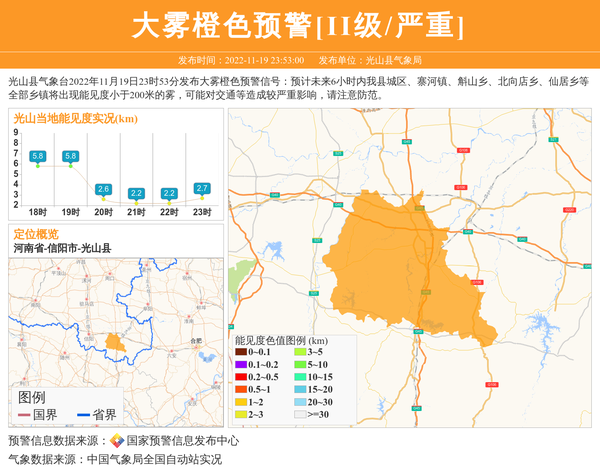Image resolution: width=600 pixels, height=471 pixels.
Task: Select the 2.2 data label at 21时
Action: point(136,192)
